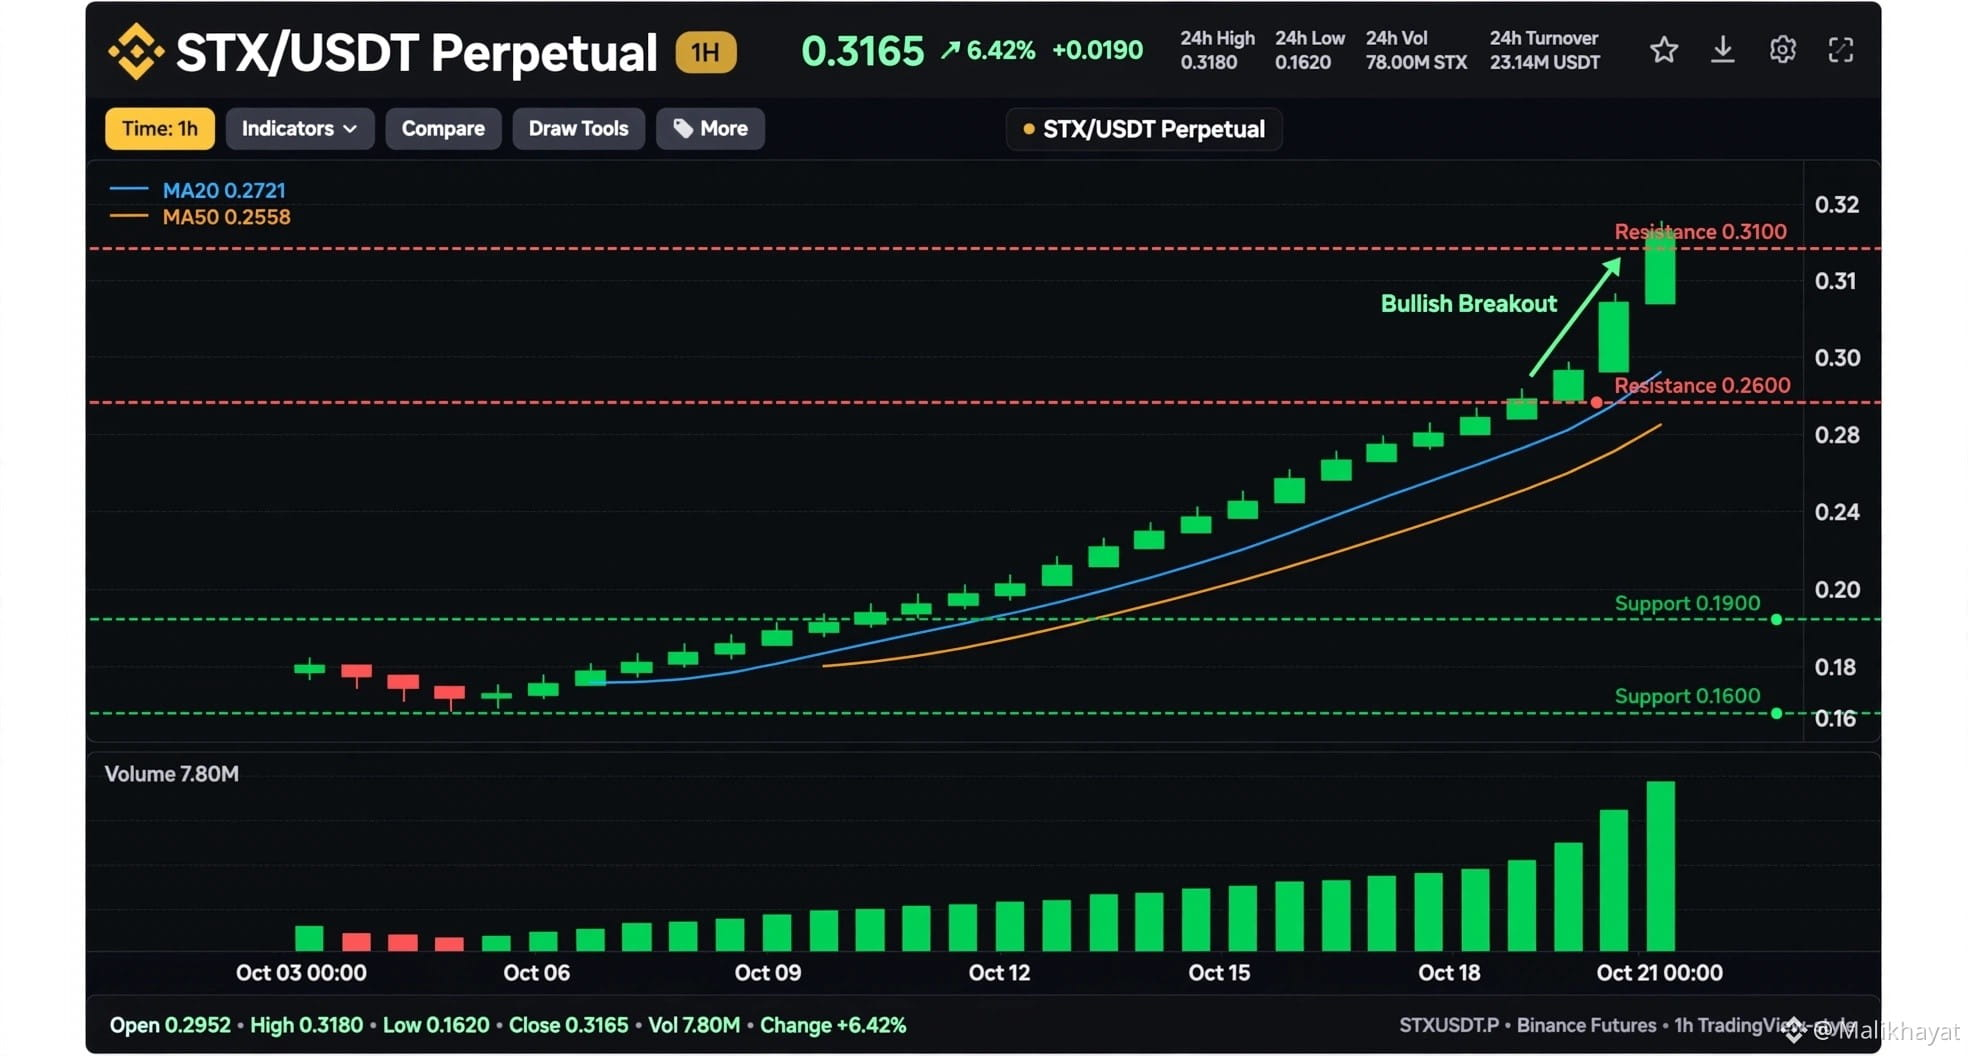1968x1056 pixels.
Task: Click the 0.20 price axis label
Action: click(1837, 590)
